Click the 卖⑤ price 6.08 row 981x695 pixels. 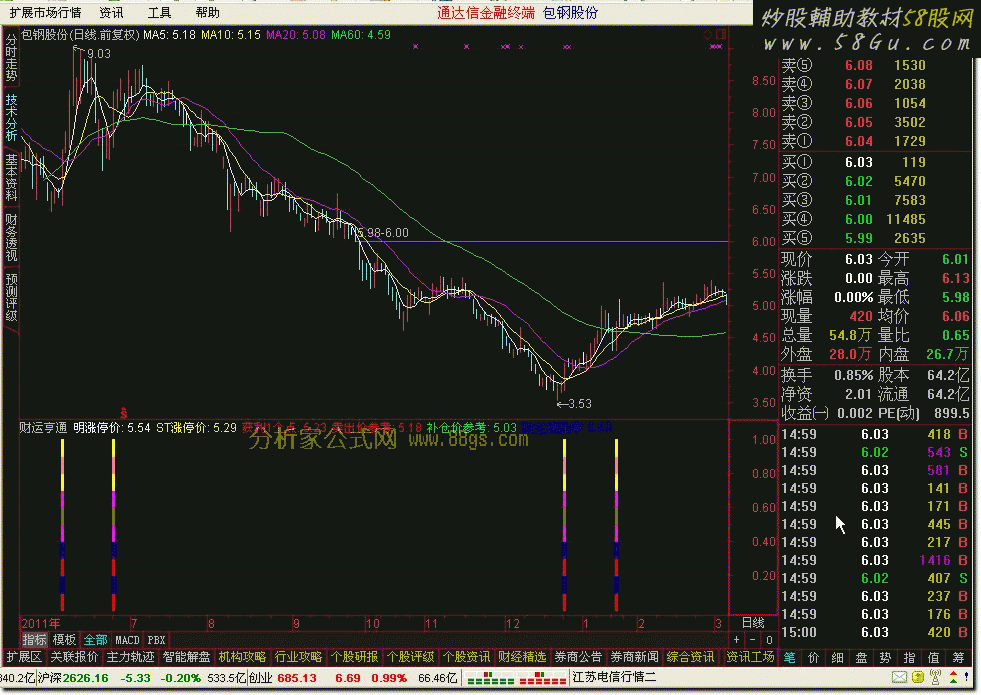click(x=875, y=66)
